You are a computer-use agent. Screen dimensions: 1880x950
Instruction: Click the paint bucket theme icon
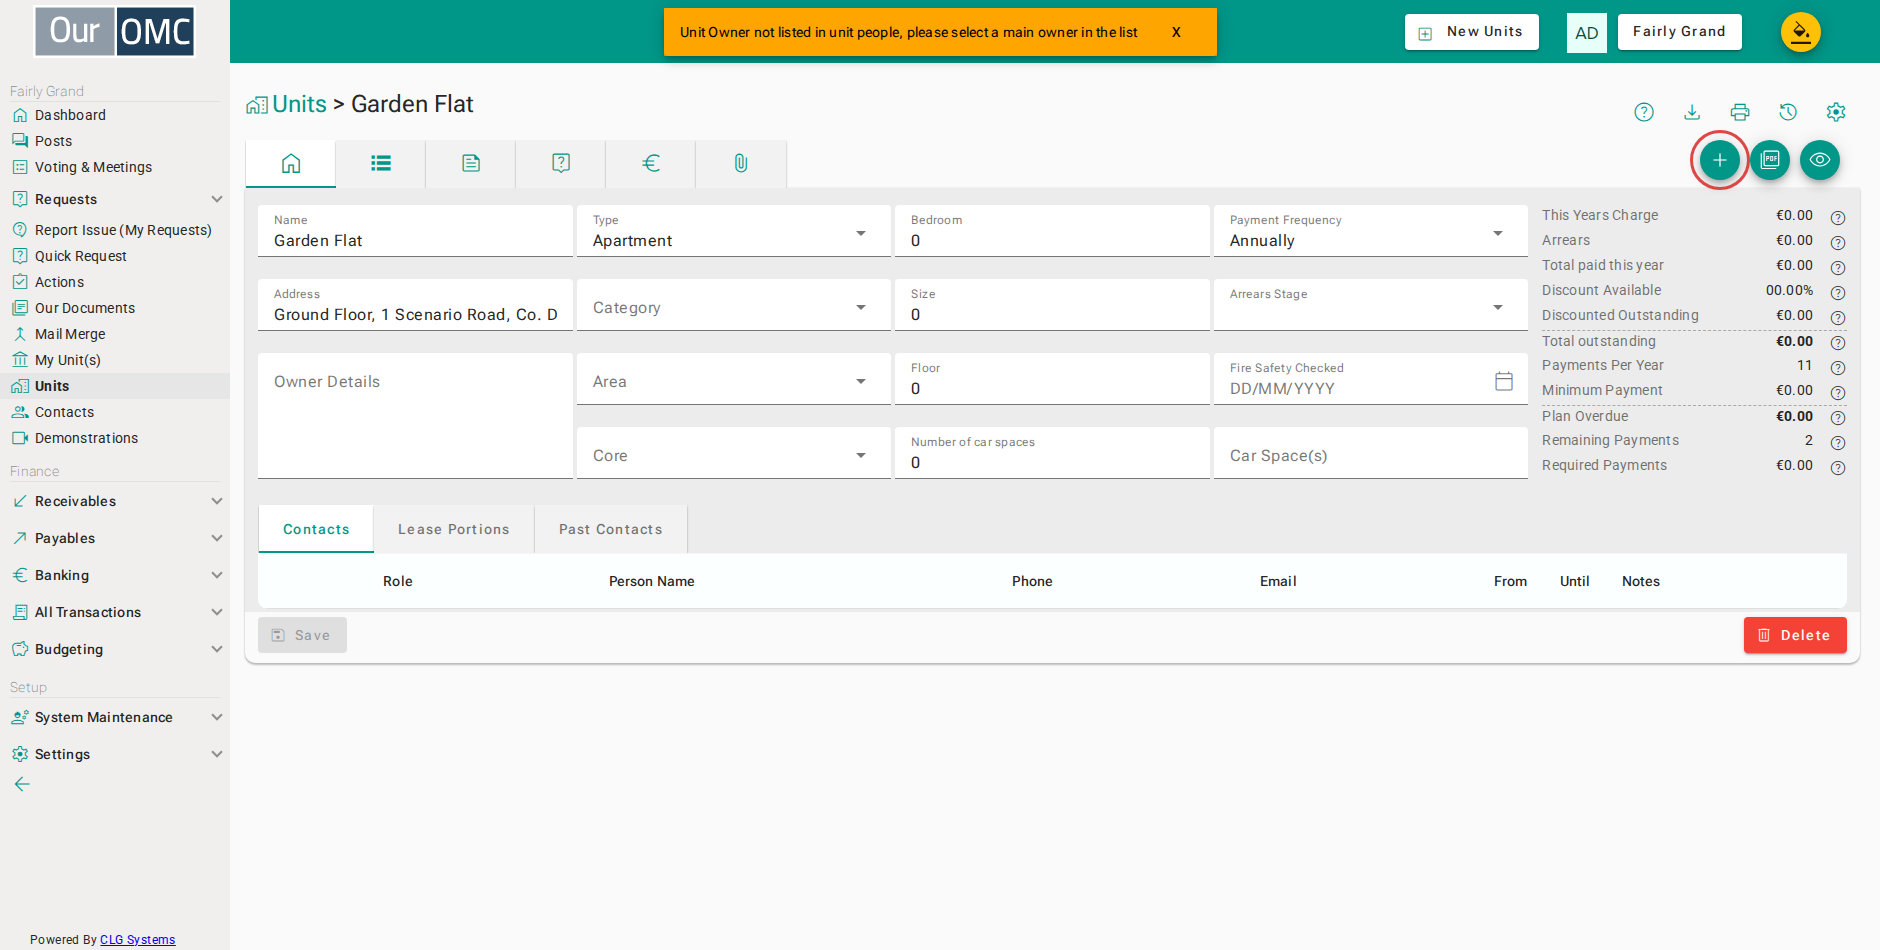tap(1801, 32)
